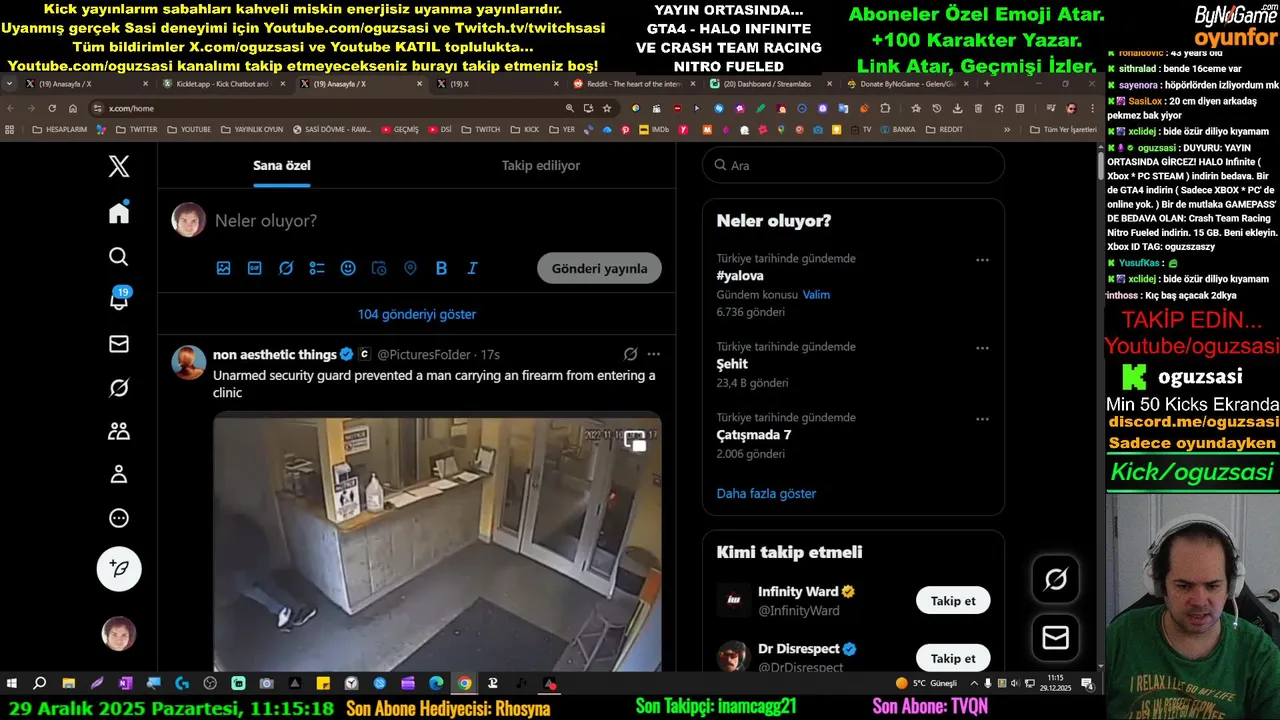Click Gönderi yayınla button
The image size is (1280, 720).
pos(599,268)
